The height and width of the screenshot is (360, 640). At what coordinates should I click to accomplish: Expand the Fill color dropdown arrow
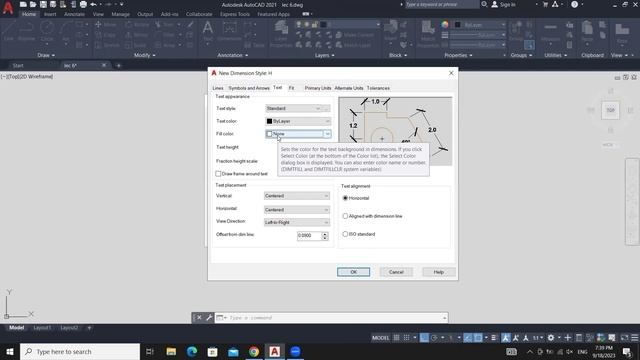pos(327,134)
